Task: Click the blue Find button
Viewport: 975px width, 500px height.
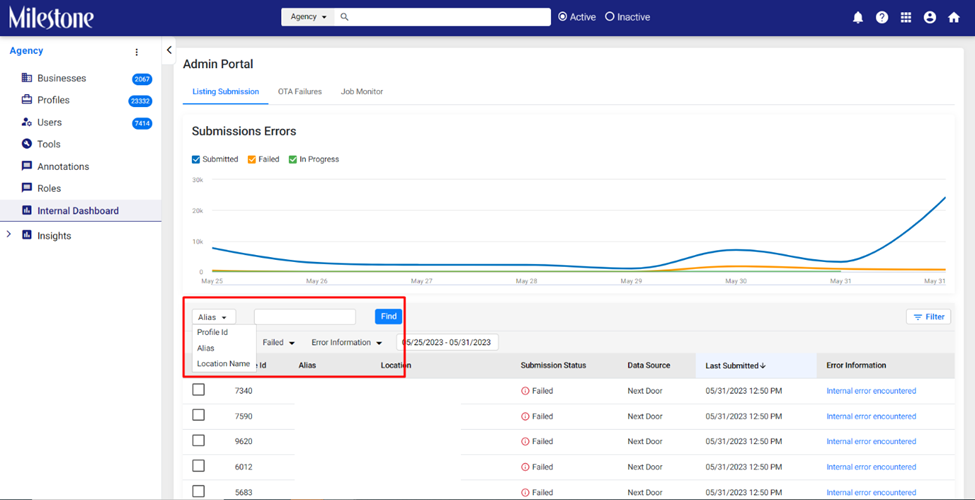Action: tap(389, 317)
